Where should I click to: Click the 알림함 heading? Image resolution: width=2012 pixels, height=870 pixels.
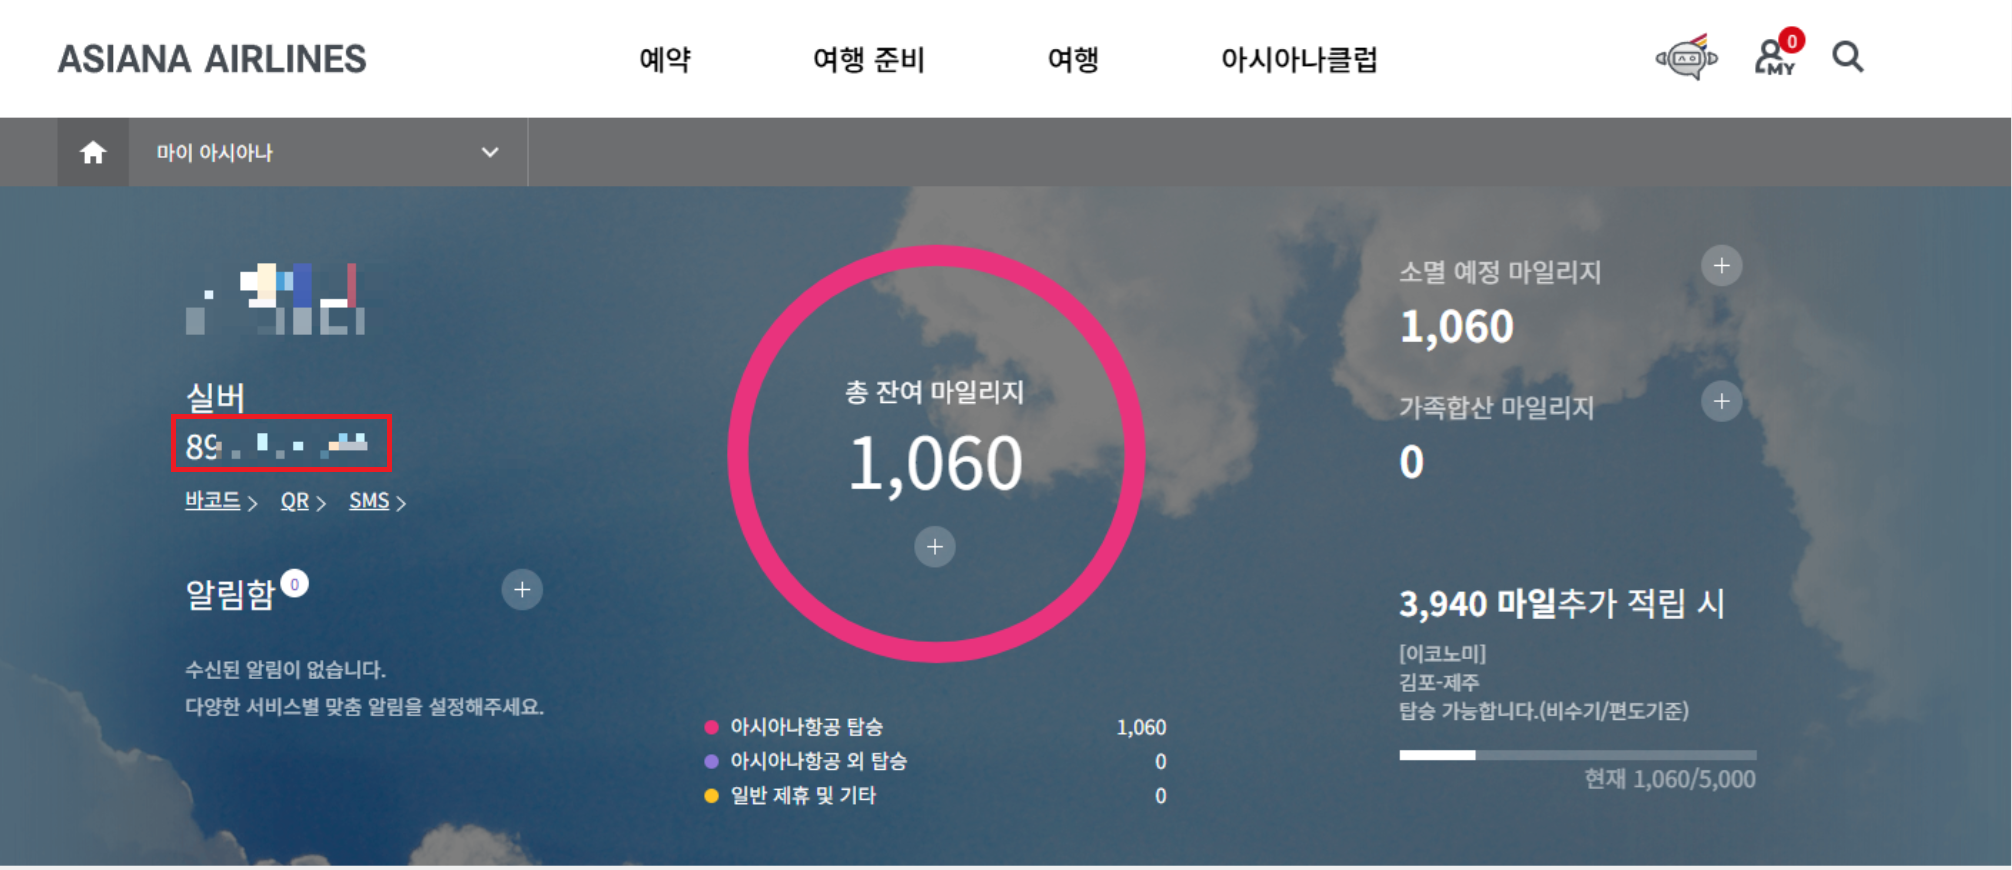click(230, 595)
